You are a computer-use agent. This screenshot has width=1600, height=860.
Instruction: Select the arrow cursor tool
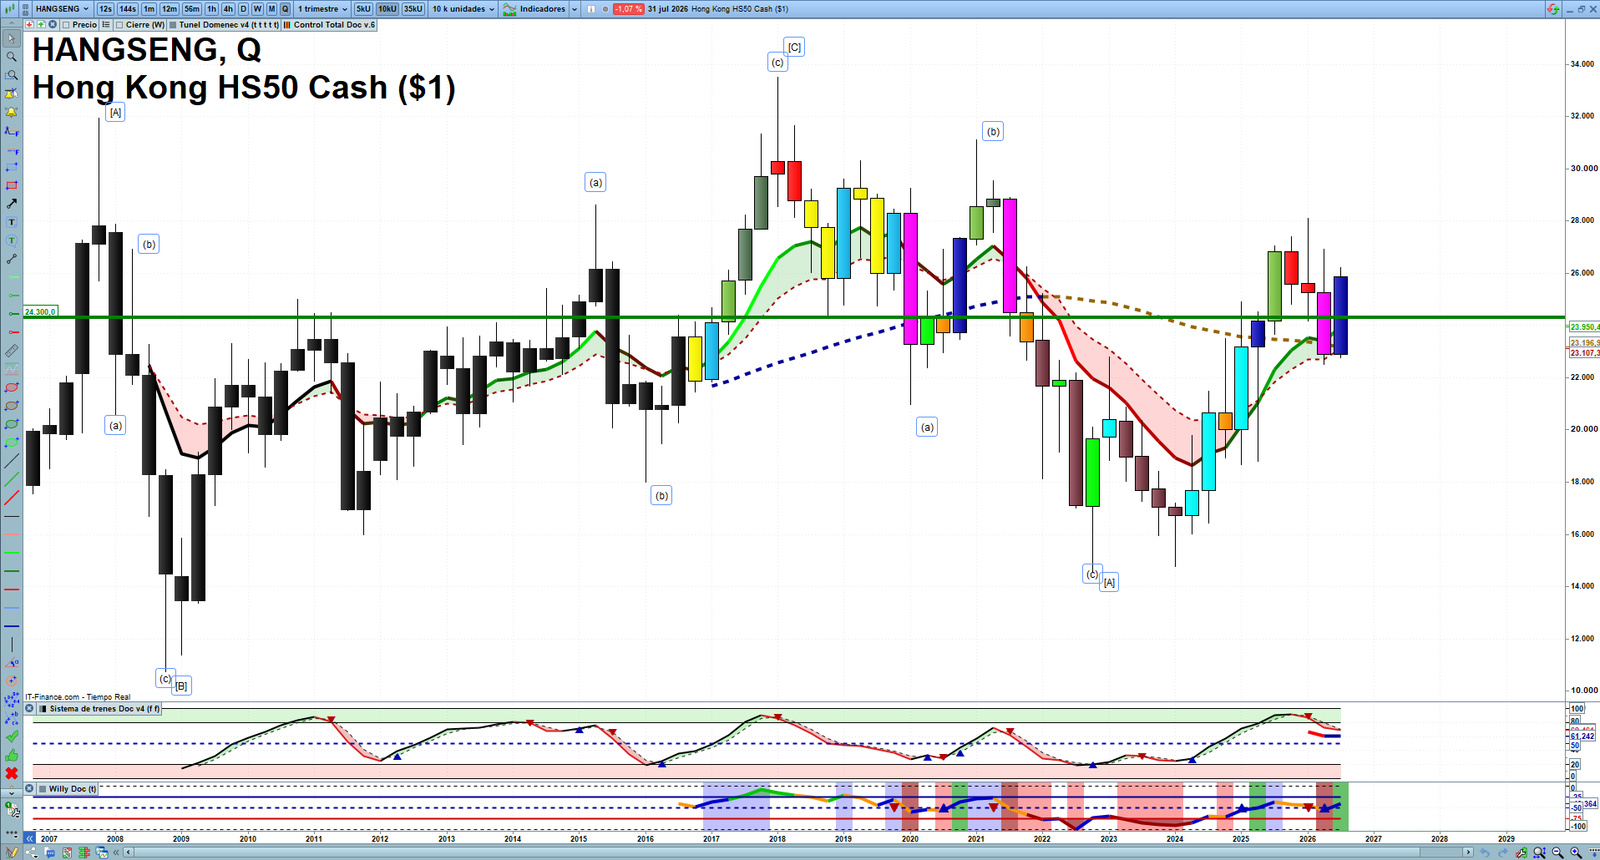pyautogui.click(x=11, y=39)
